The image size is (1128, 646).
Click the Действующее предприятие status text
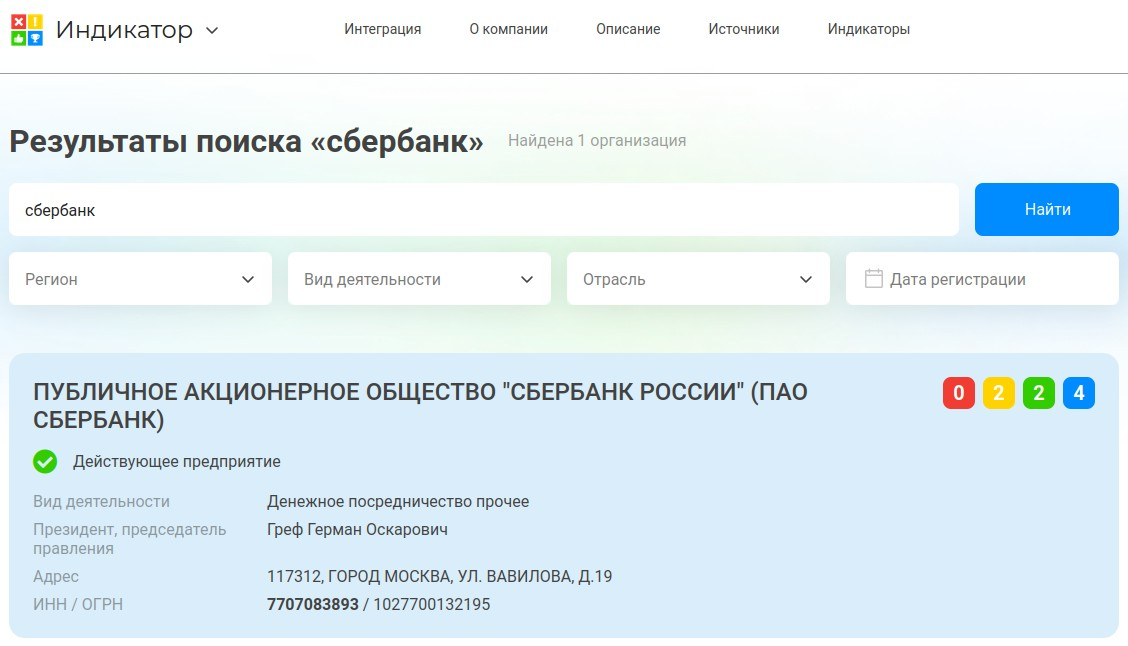[x=177, y=462]
